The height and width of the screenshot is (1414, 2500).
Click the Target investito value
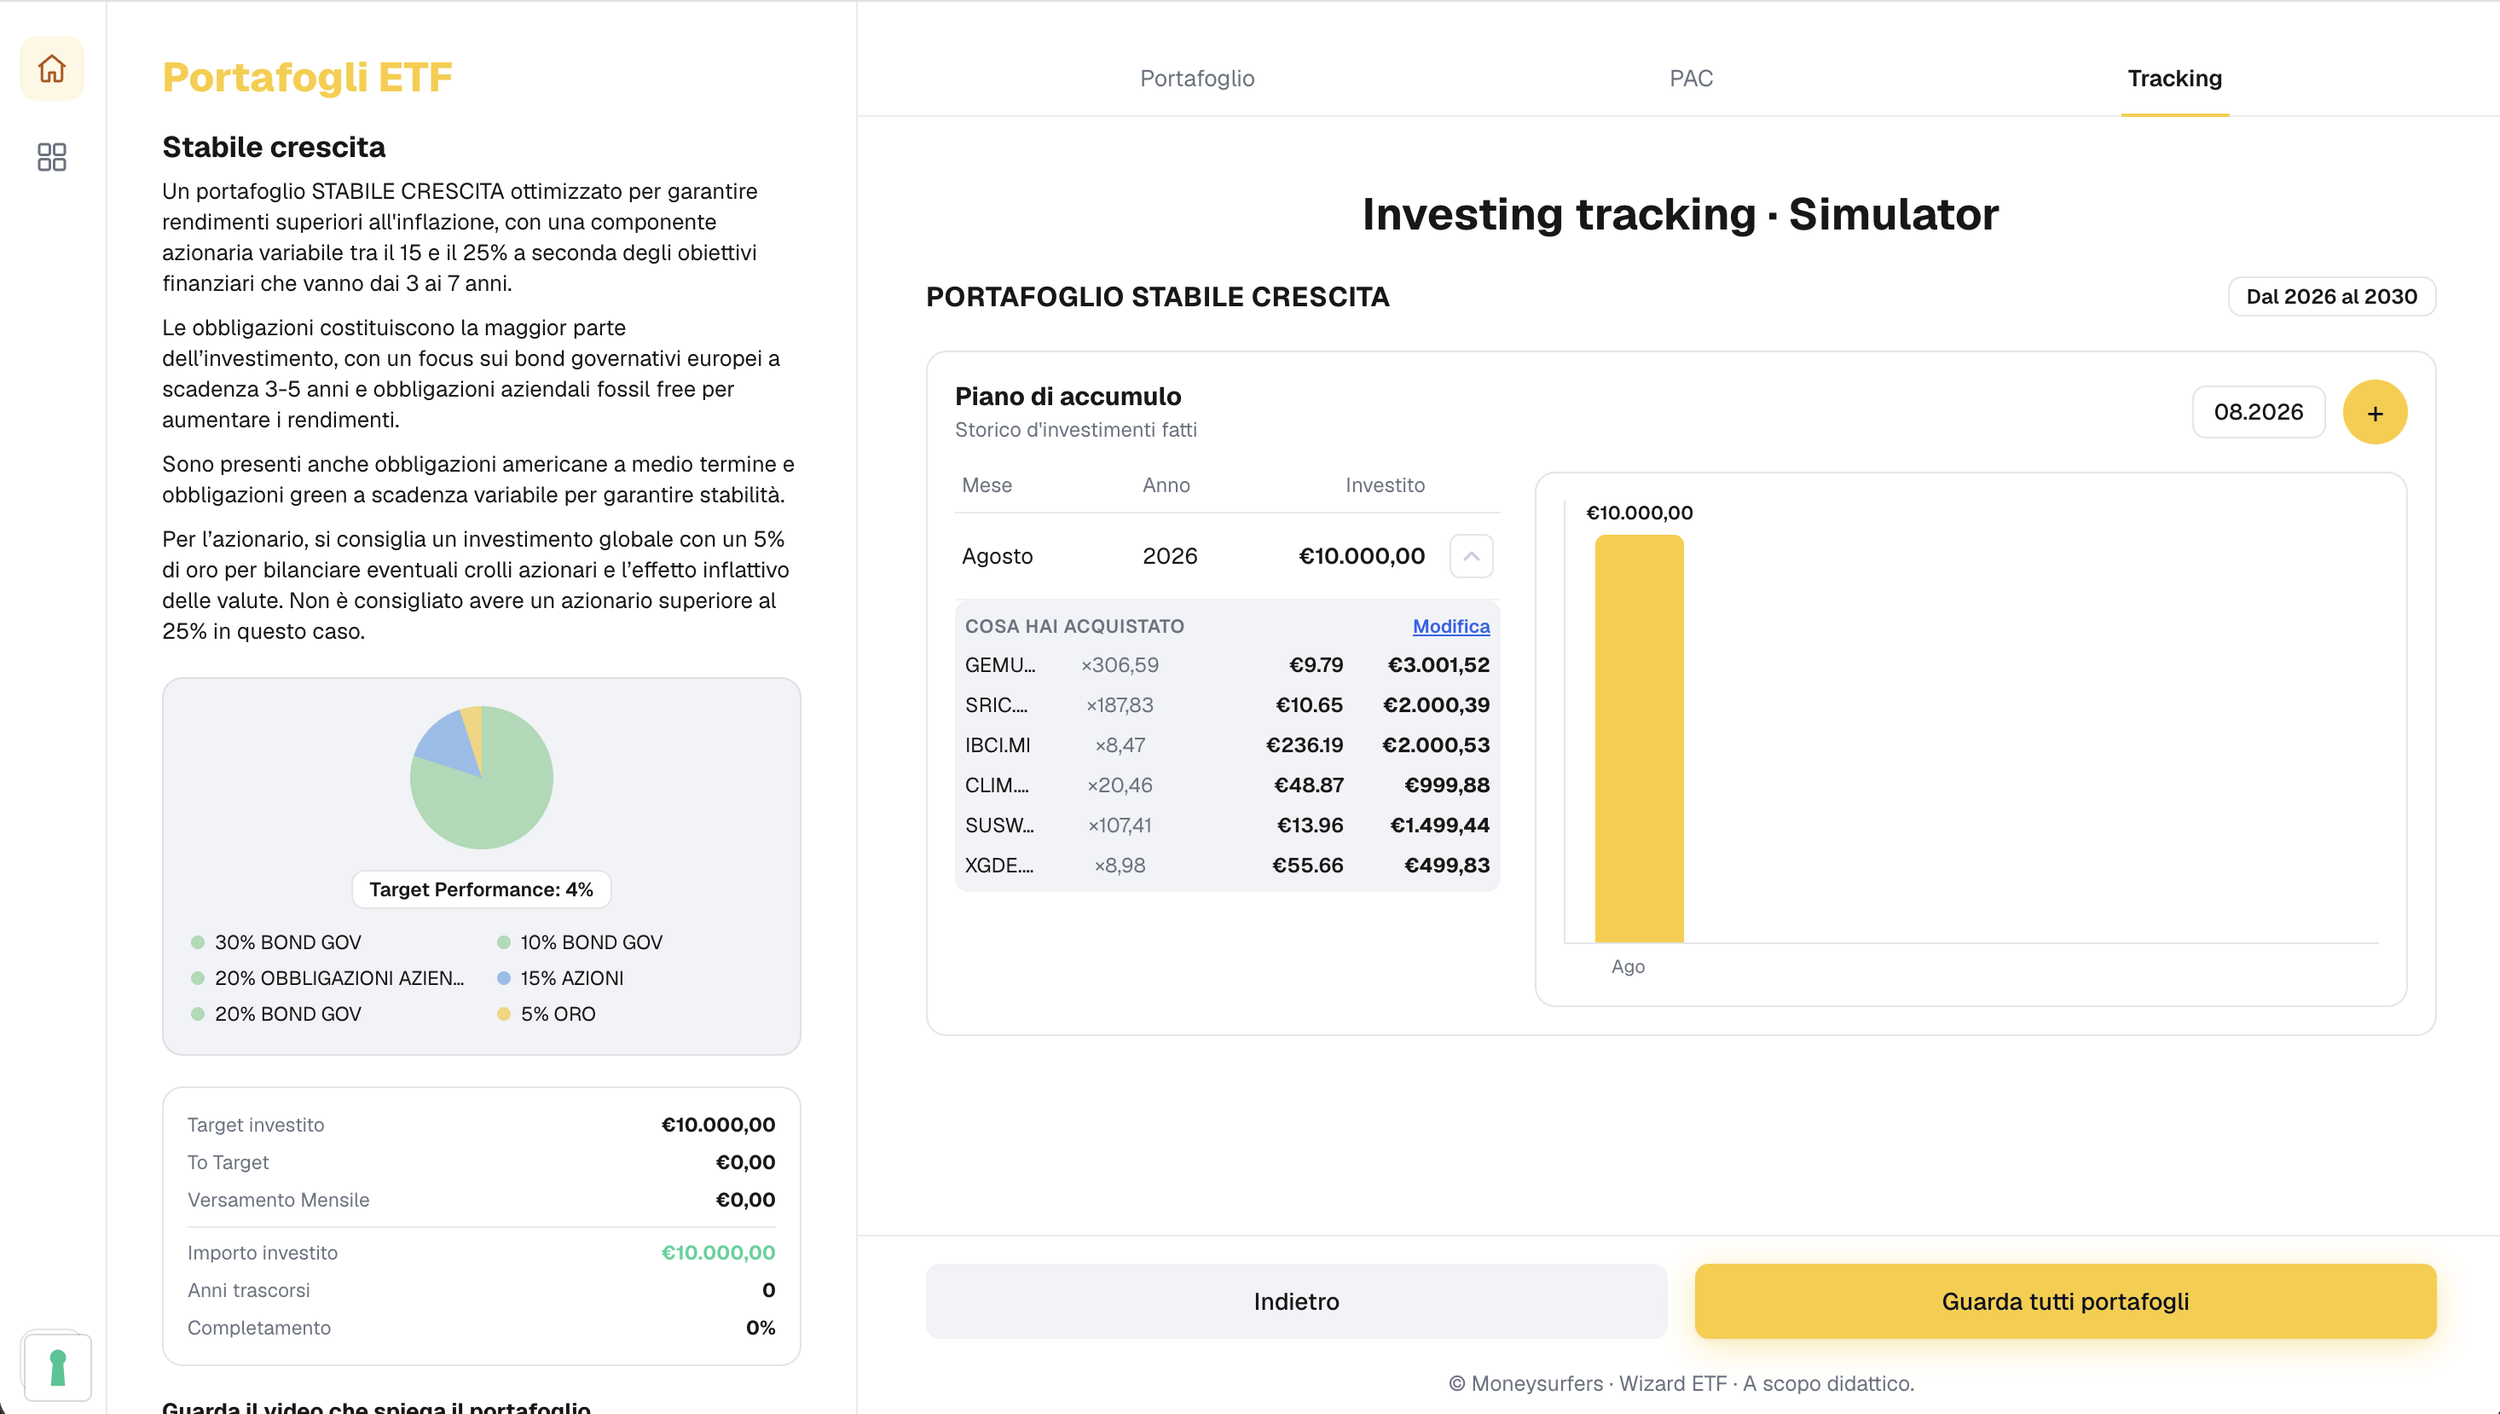tap(718, 1124)
